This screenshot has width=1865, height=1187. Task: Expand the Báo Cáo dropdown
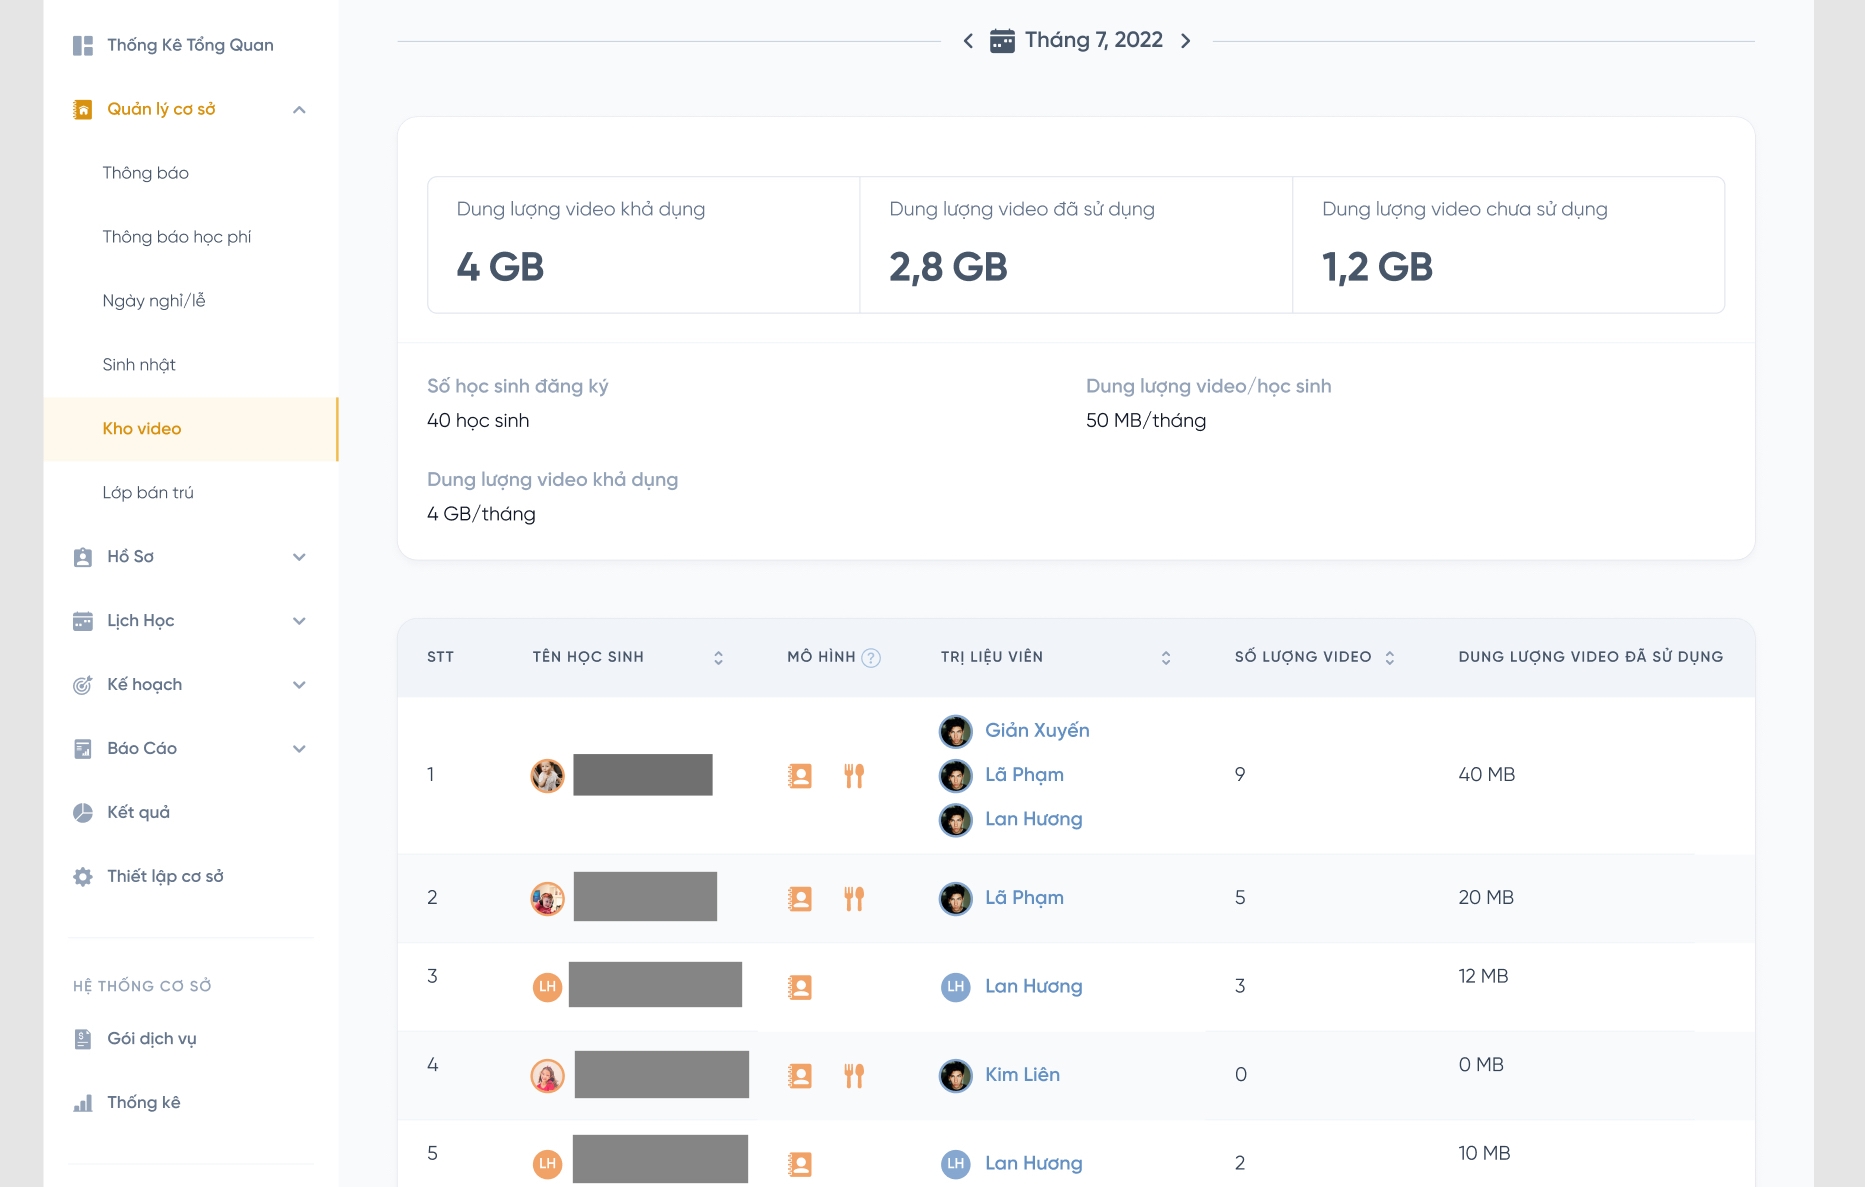pyautogui.click(x=299, y=749)
